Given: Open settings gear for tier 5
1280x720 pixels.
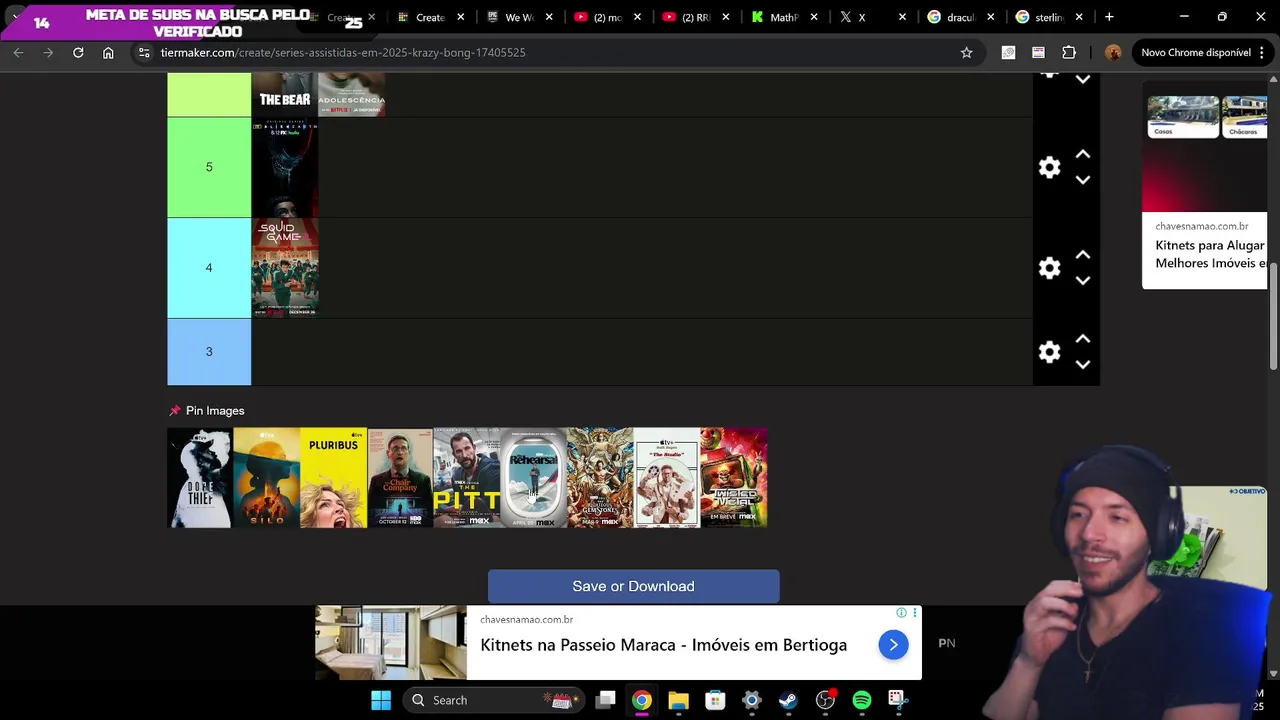Looking at the screenshot, I should (x=1049, y=168).
